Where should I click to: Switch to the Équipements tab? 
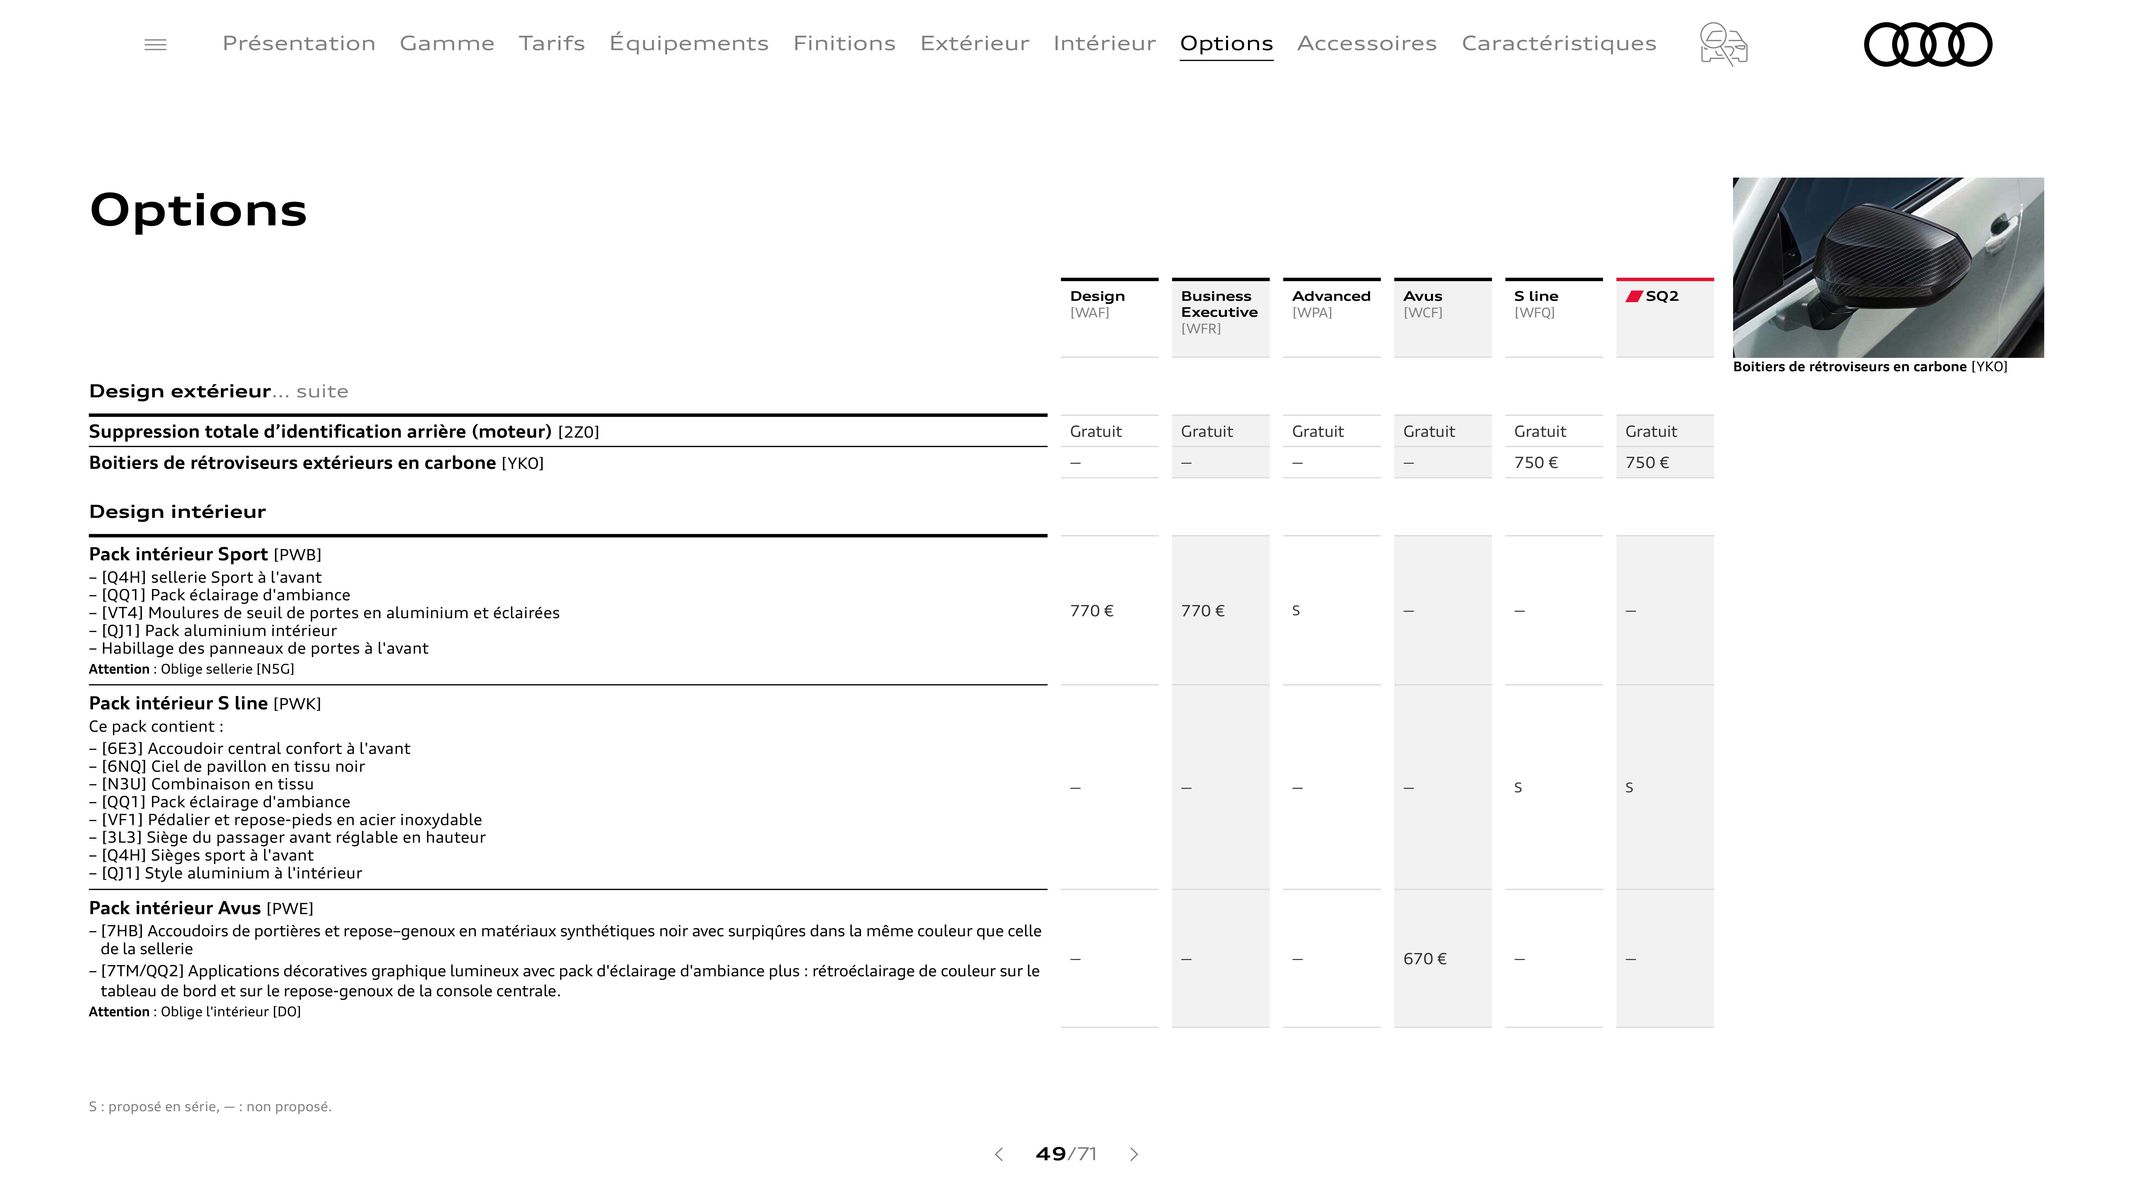pyautogui.click(x=689, y=43)
